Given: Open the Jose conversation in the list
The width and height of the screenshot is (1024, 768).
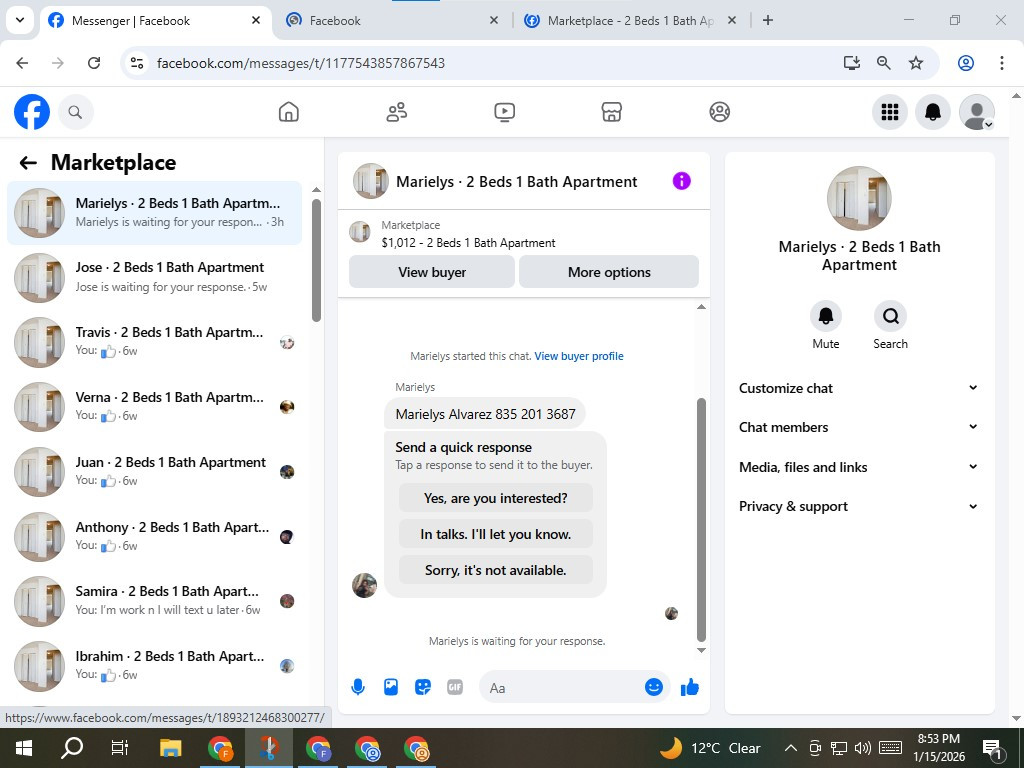Looking at the screenshot, I should pos(155,278).
